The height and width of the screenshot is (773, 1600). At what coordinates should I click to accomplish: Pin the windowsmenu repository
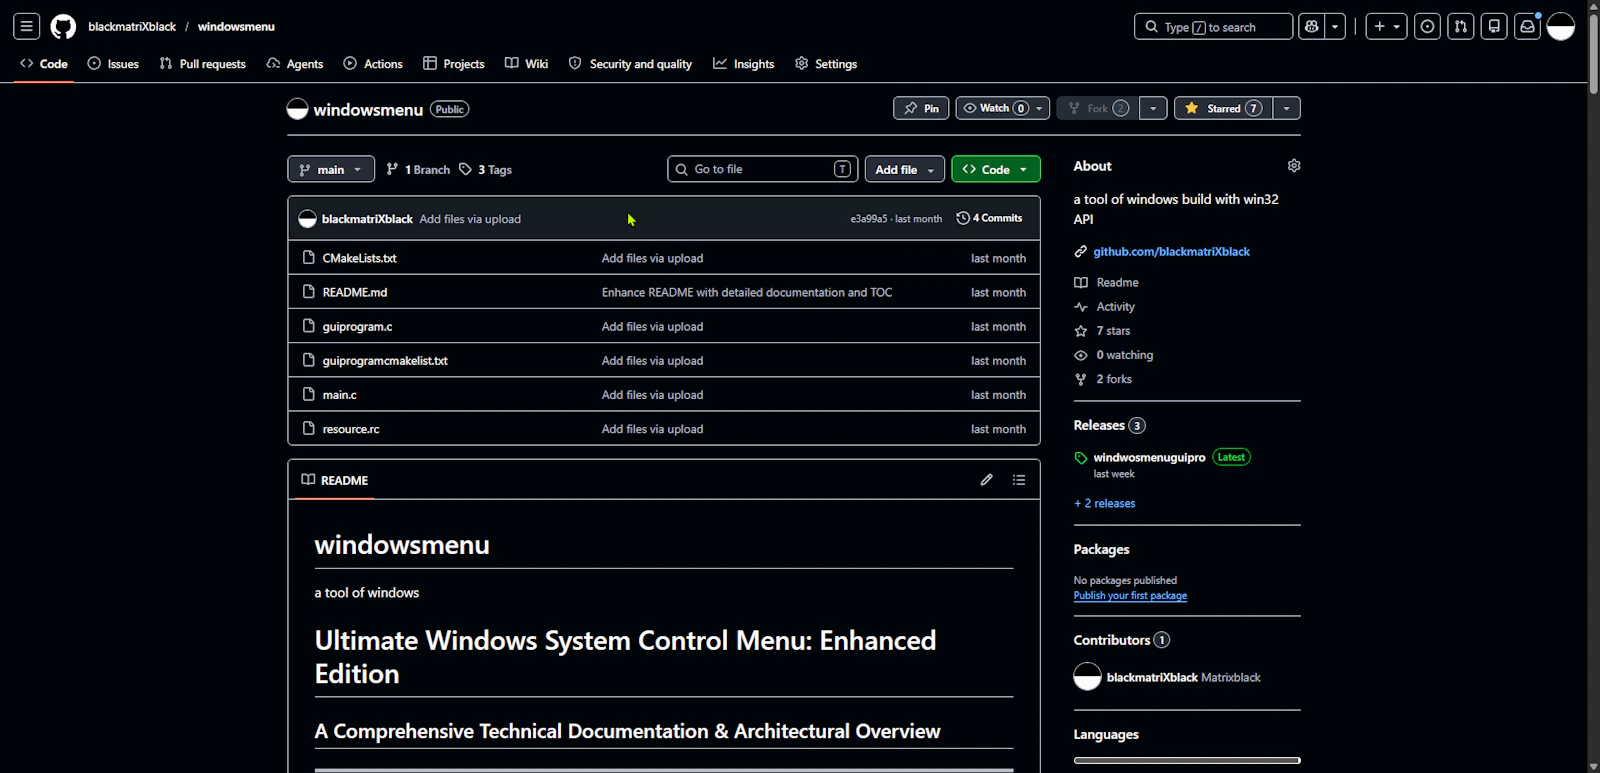tap(921, 108)
